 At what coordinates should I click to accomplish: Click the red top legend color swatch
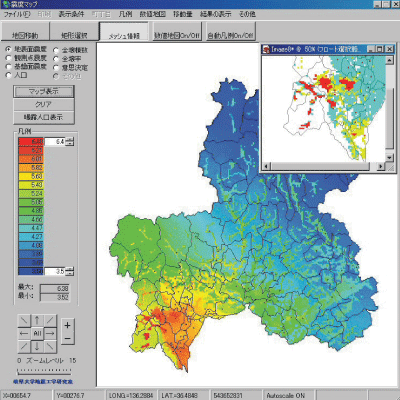click(31, 142)
